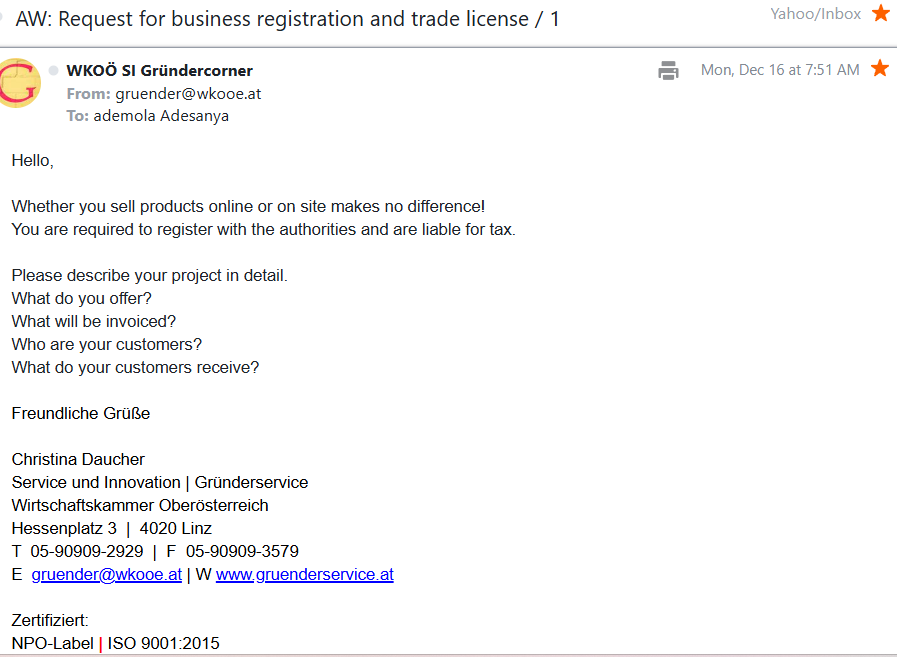Screen dimensions: 897x657
Task: Click the text 'Freundliche Grüße'
Action: [x=81, y=414]
